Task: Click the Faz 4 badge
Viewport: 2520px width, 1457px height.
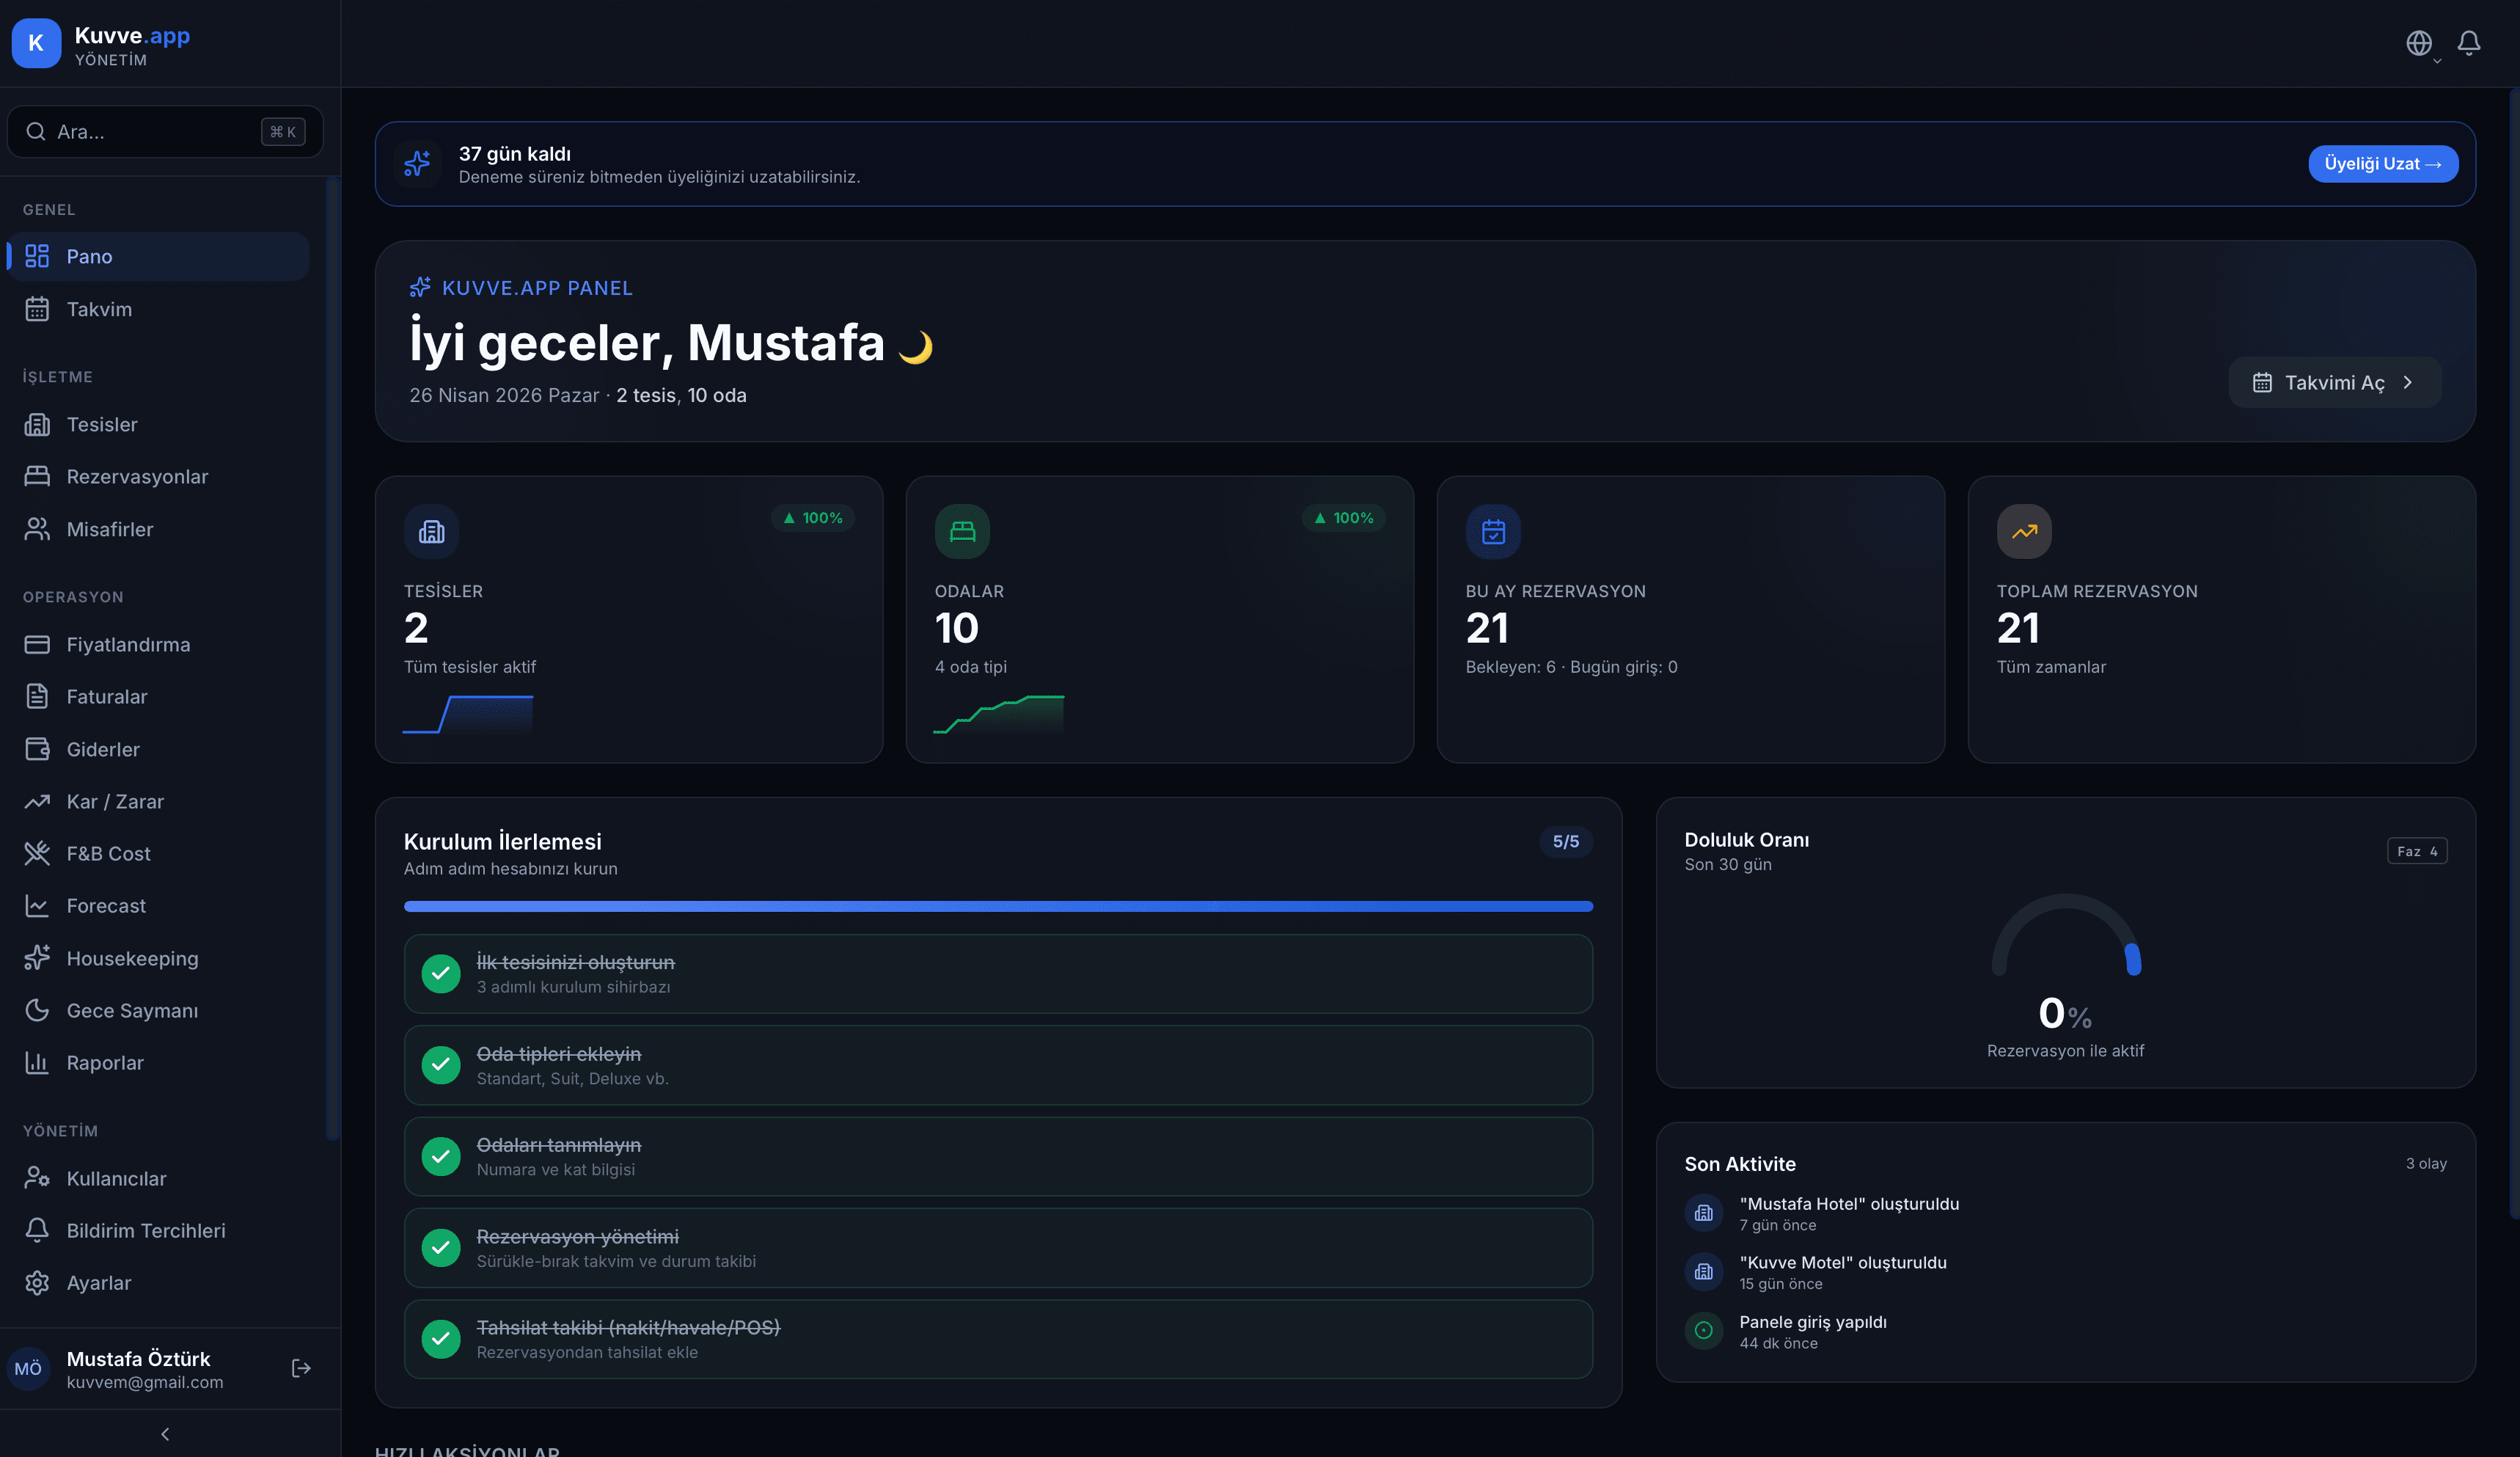Action: tap(2417, 851)
